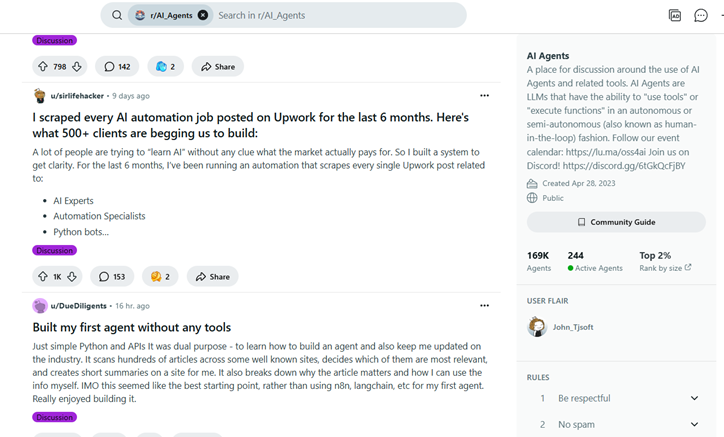The height and width of the screenshot is (437, 724).
Task: Click the 'Automation Specialists' bullet item
Action: [x=99, y=216]
